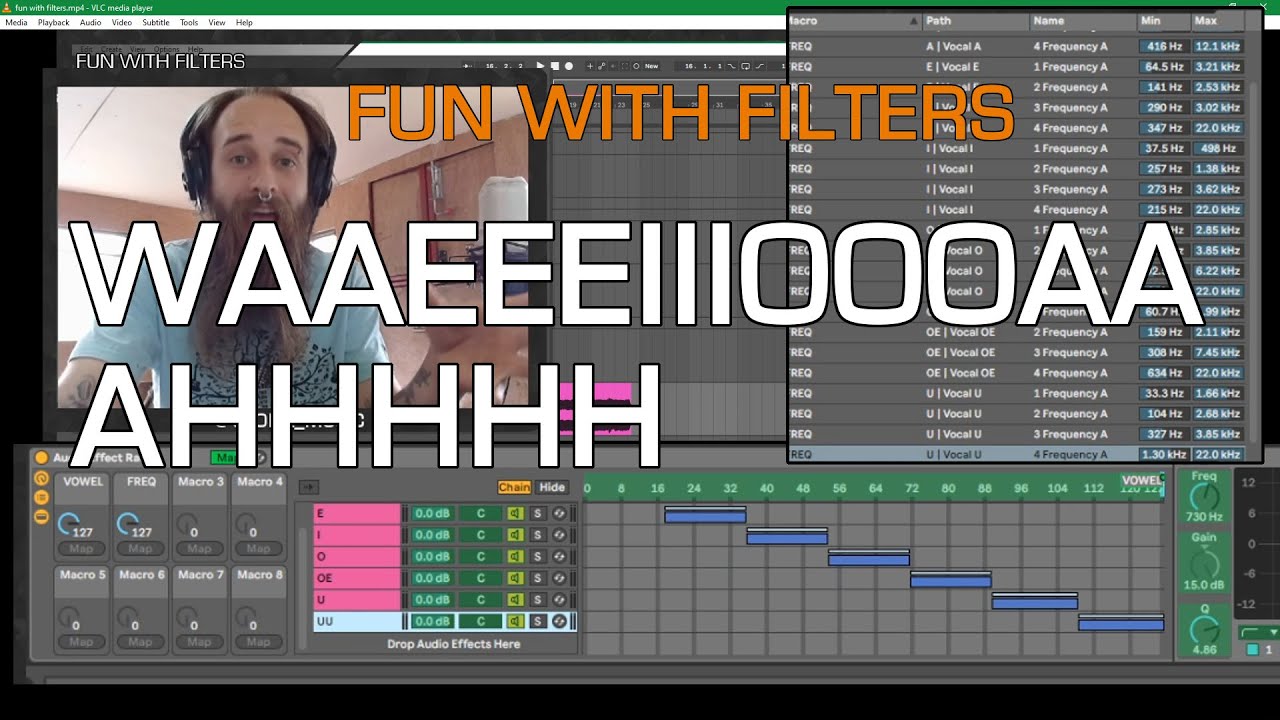Click Max value 12.1 kHz for Vocal A
The height and width of the screenshot is (720, 1280).
[1217, 46]
